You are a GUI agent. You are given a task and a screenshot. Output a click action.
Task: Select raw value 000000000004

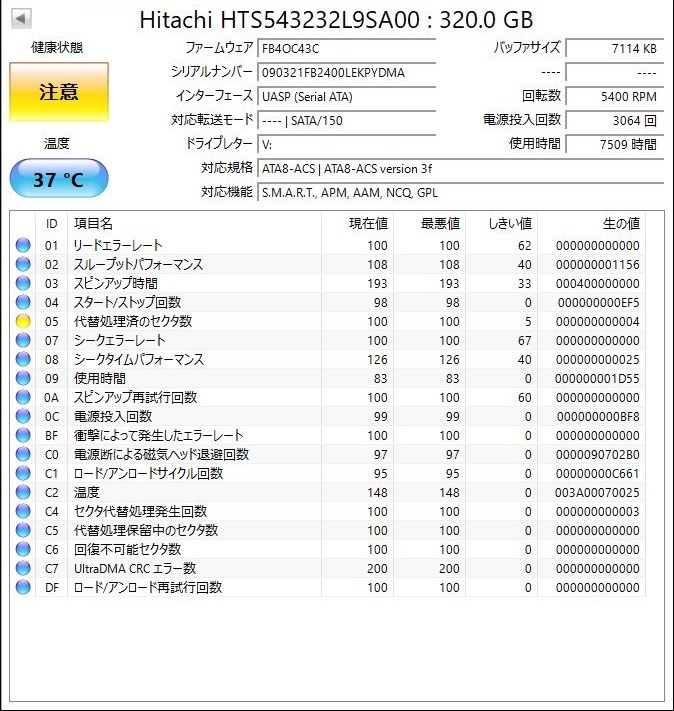[x=597, y=321]
